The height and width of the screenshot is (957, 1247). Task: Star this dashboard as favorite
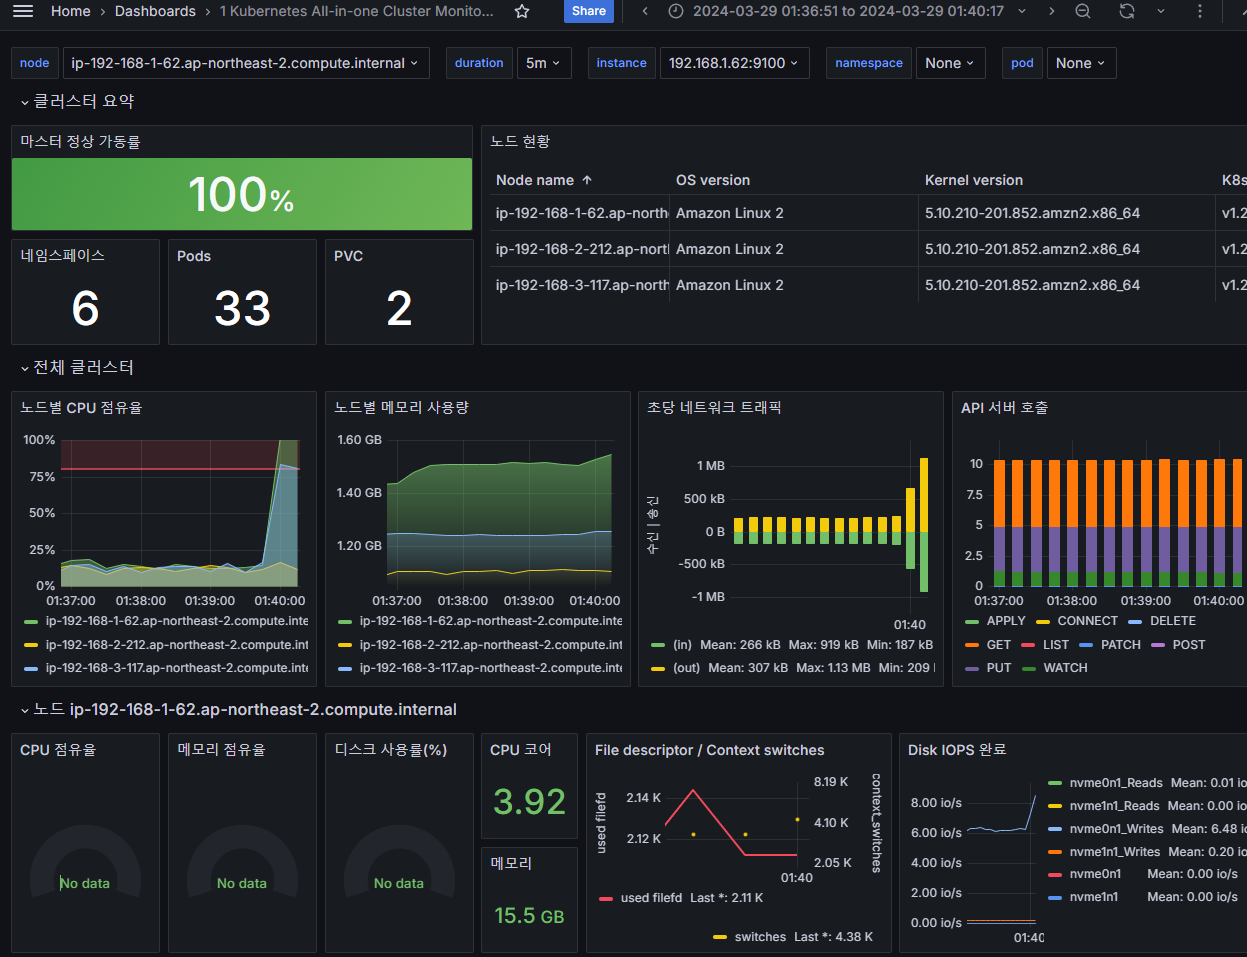pyautogui.click(x=521, y=11)
